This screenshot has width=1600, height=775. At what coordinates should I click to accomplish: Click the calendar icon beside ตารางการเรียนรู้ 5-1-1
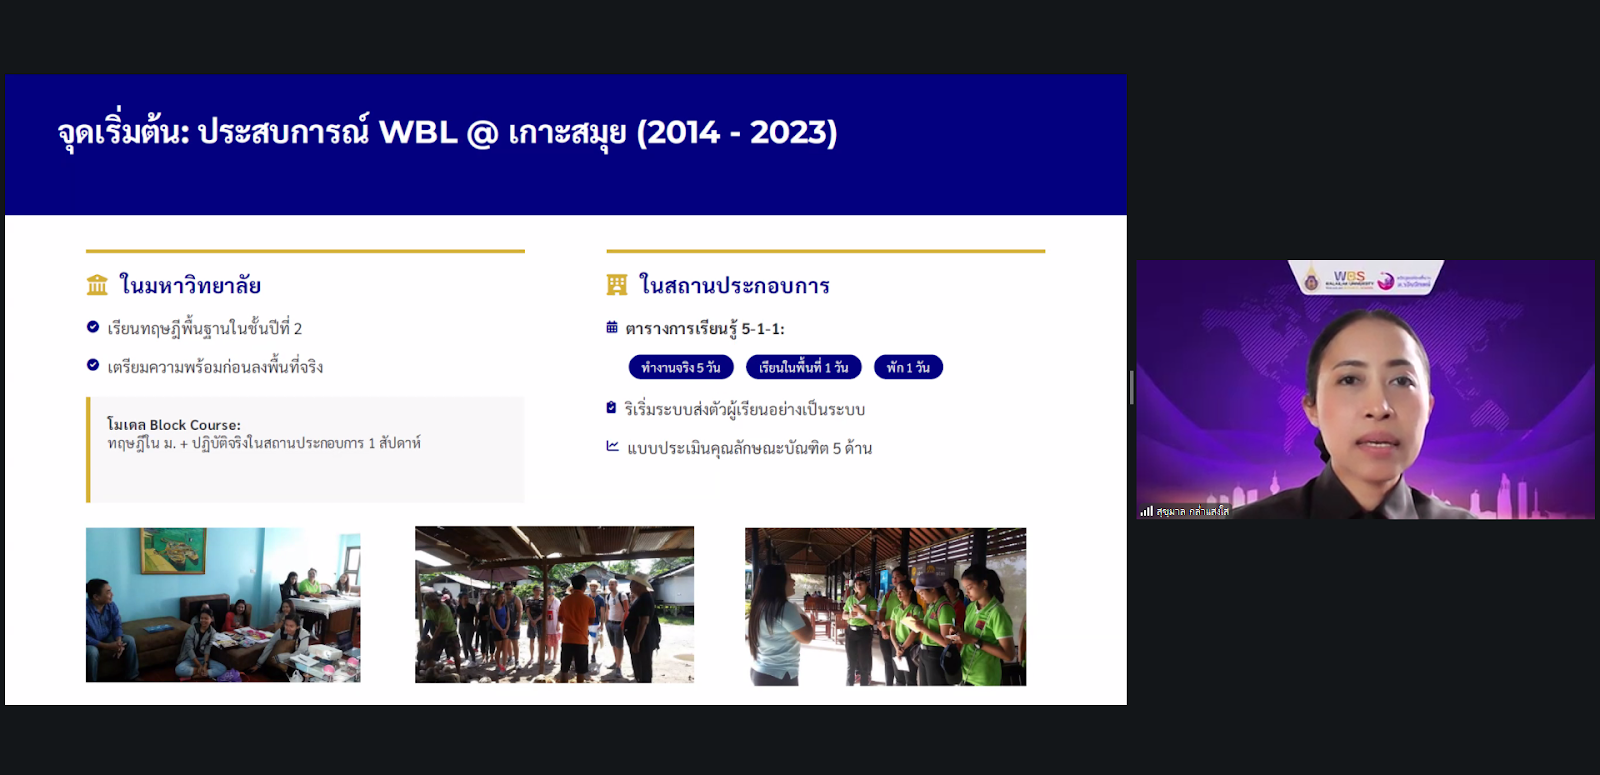coord(612,327)
